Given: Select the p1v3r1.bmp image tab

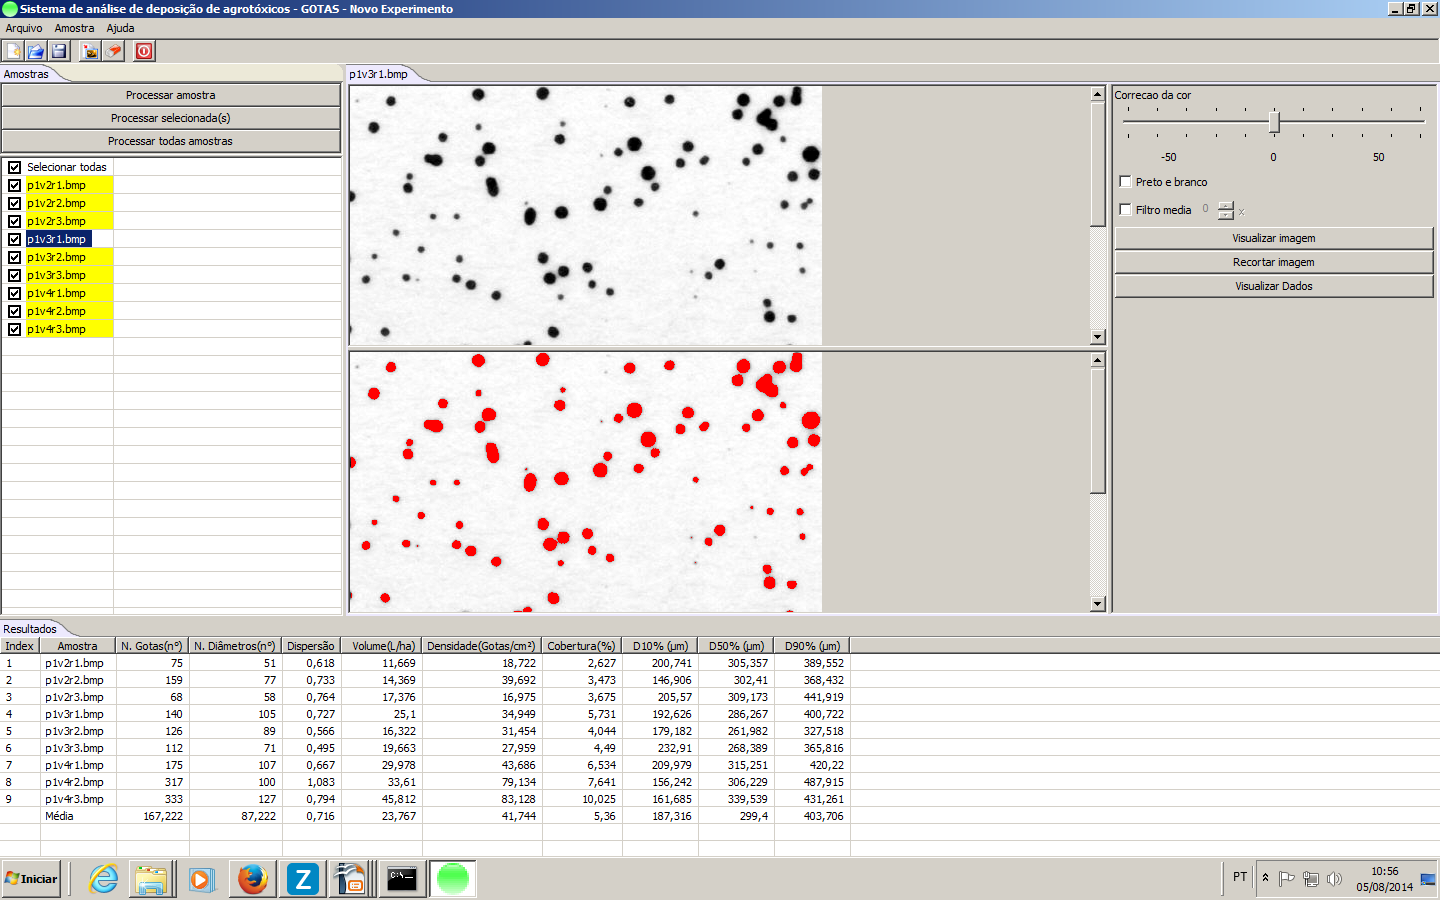Looking at the screenshot, I should click(379, 74).
